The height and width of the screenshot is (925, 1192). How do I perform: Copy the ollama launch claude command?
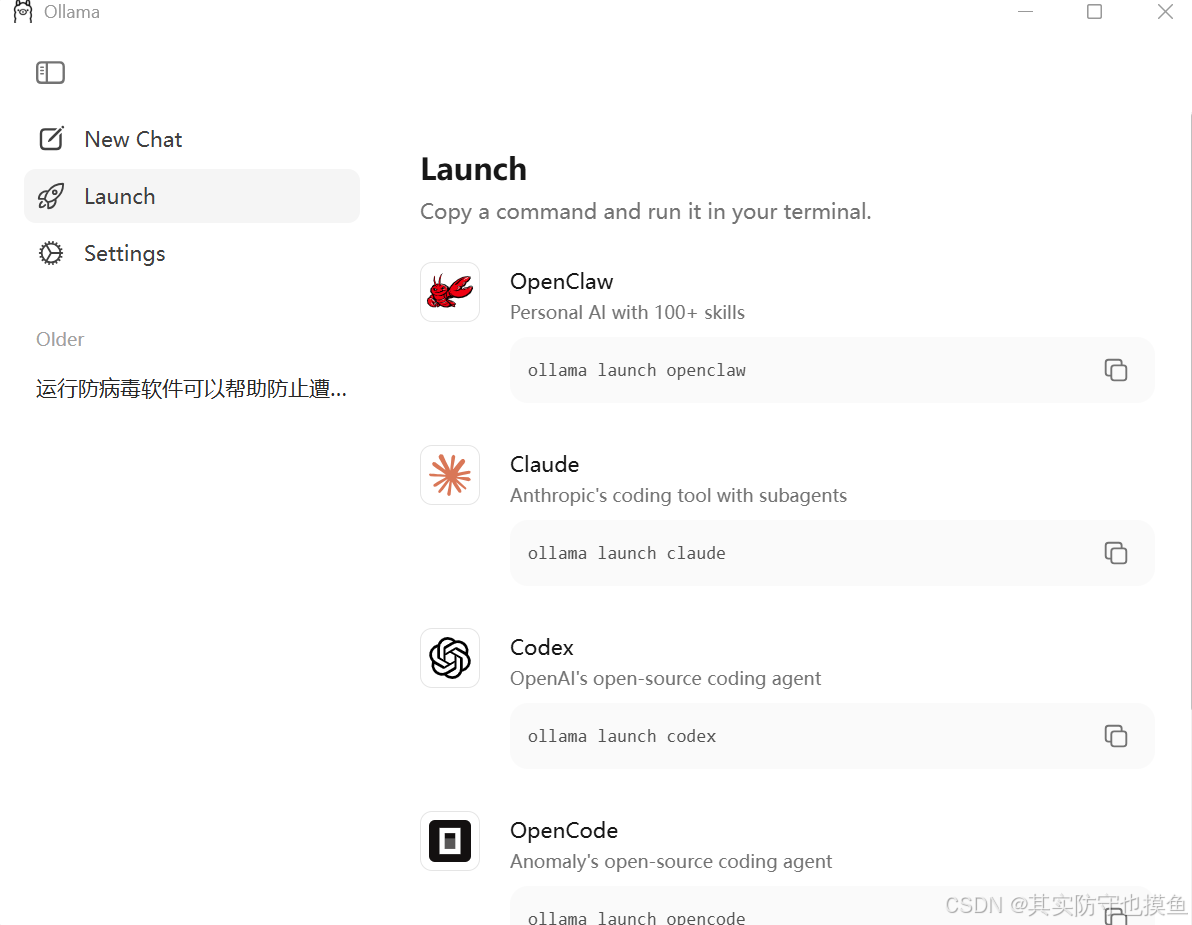click(x=1115, y=553)
